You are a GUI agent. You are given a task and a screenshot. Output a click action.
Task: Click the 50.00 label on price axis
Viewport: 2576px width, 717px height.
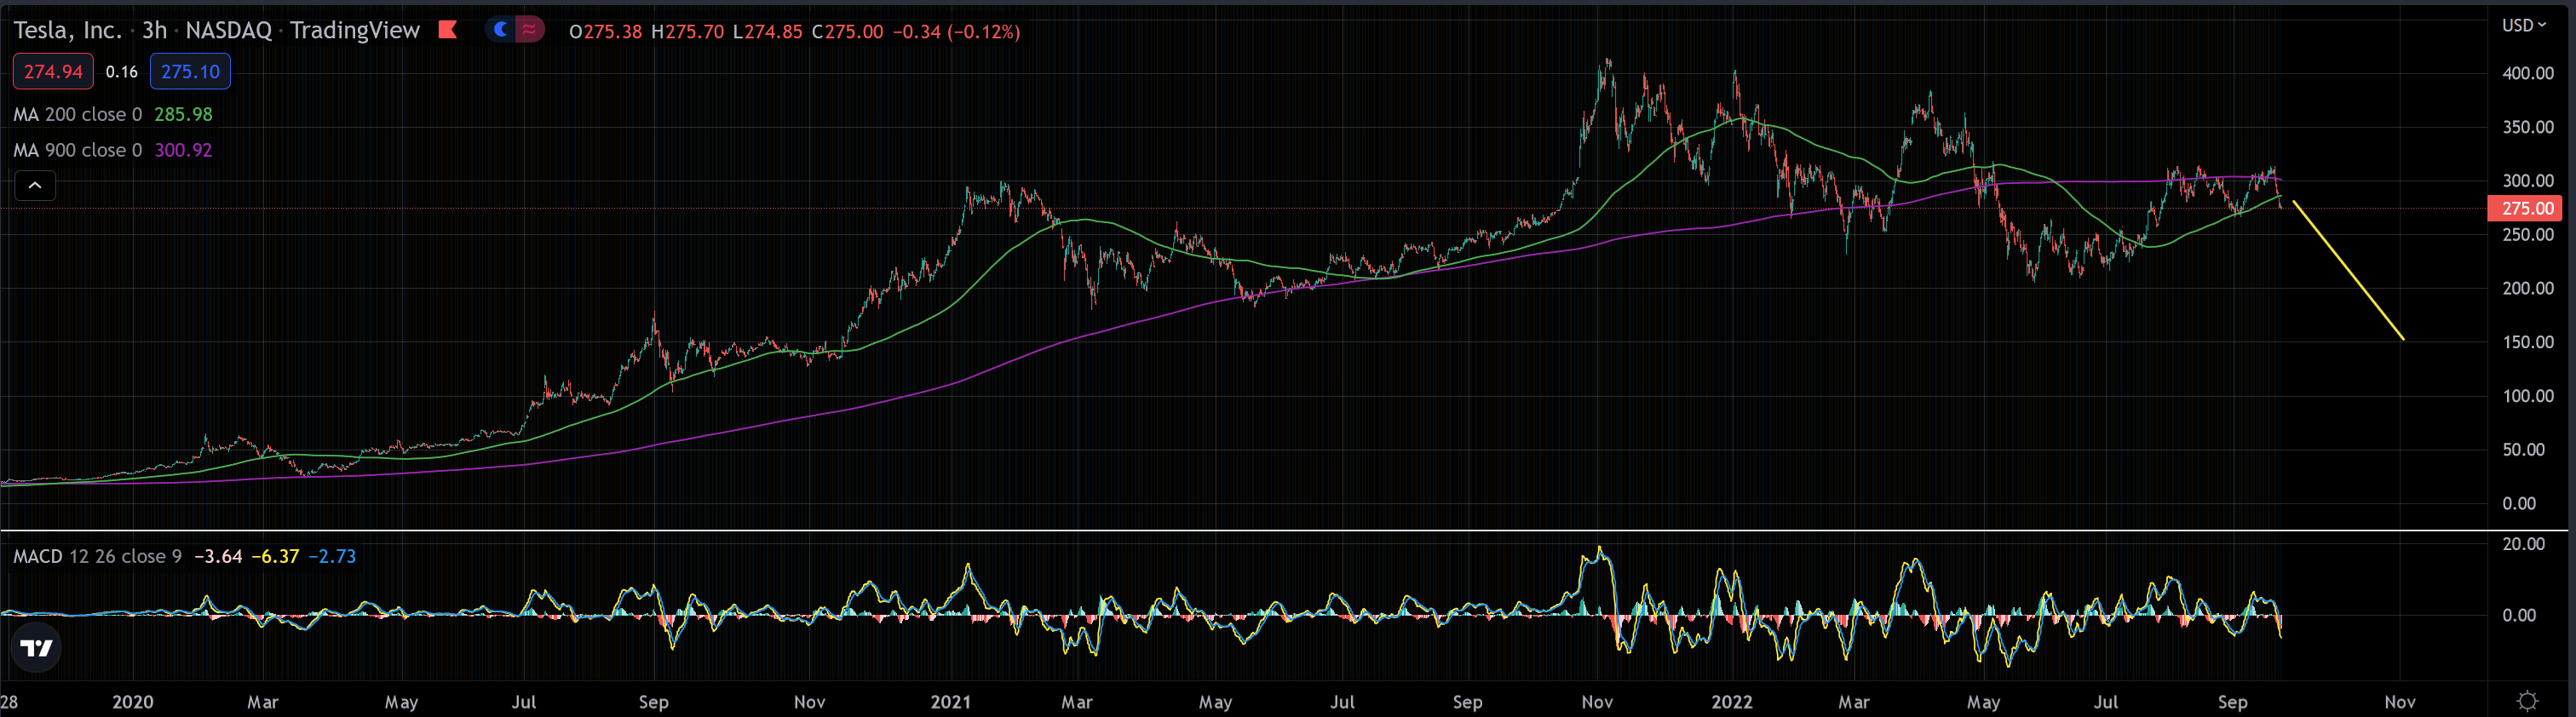pos(2523,450)
